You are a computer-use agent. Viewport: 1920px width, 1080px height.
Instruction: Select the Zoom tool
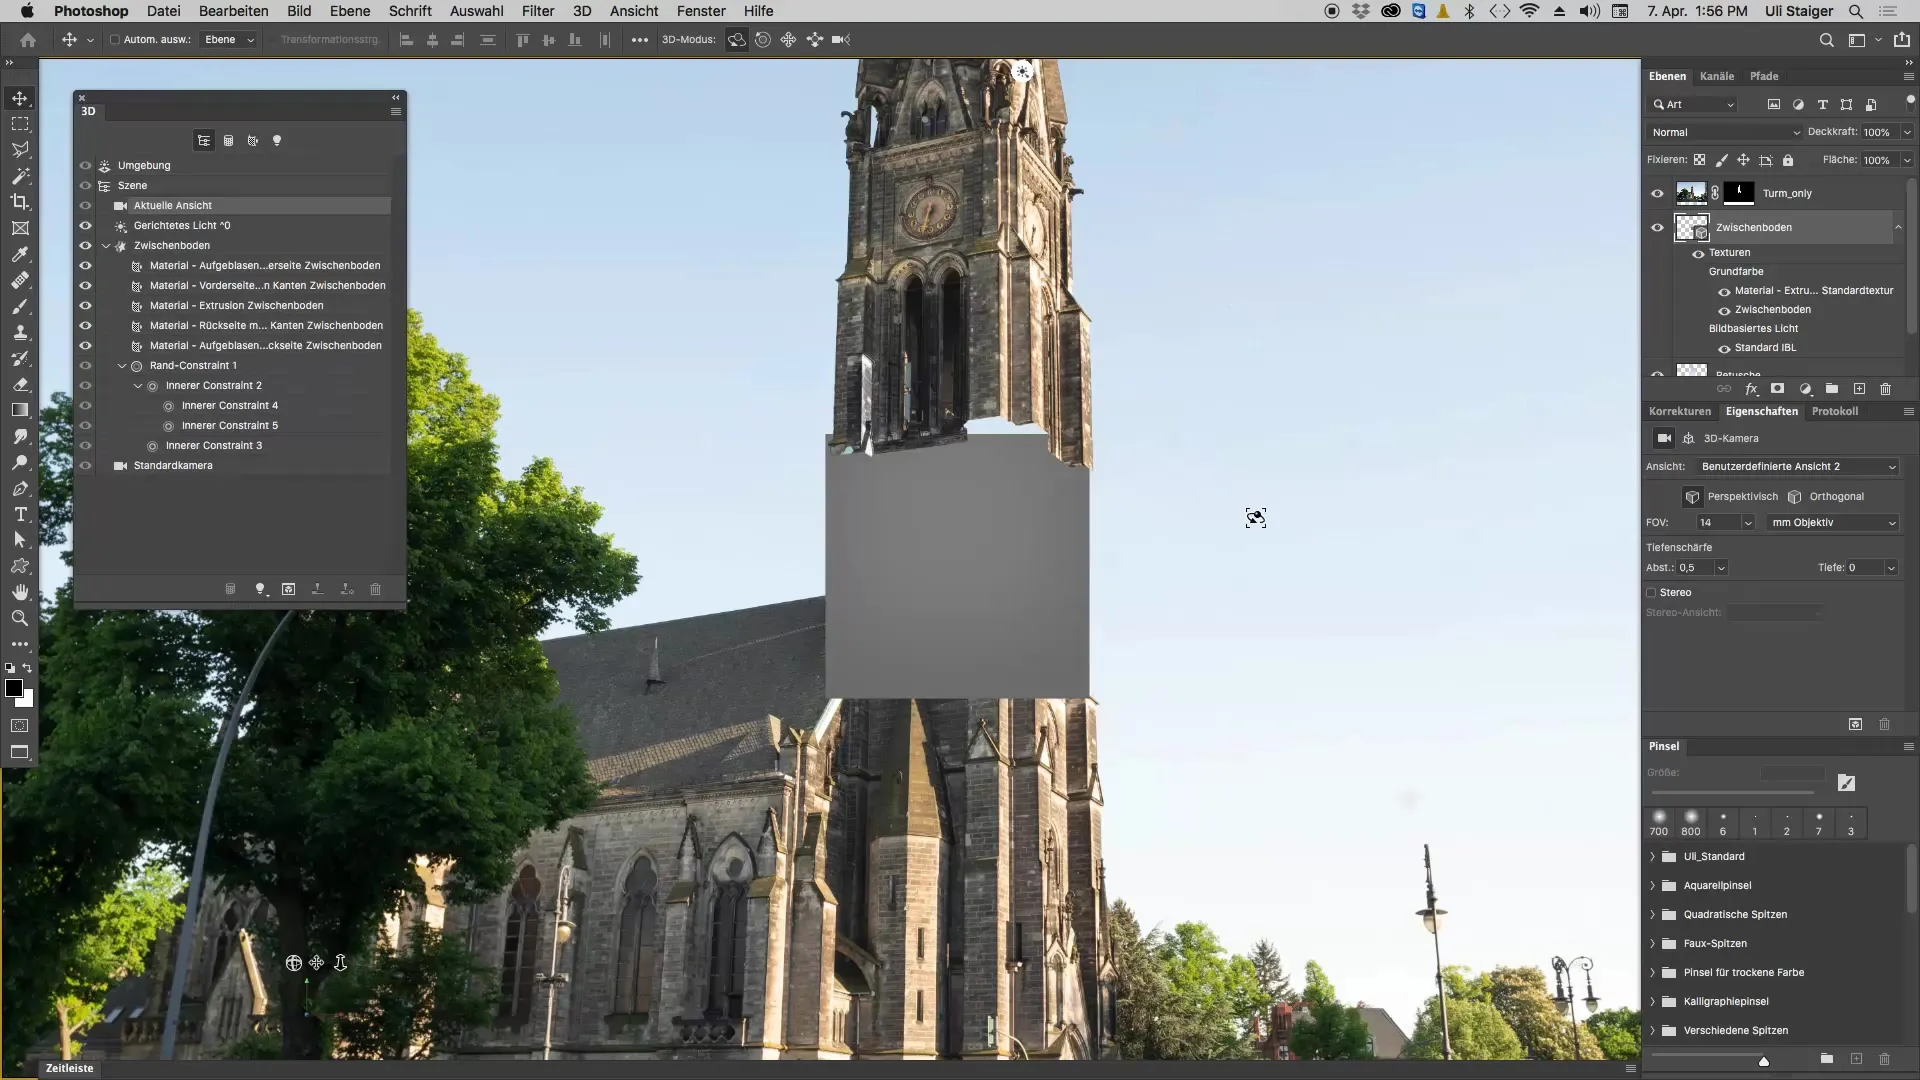(x=20, y=618)
